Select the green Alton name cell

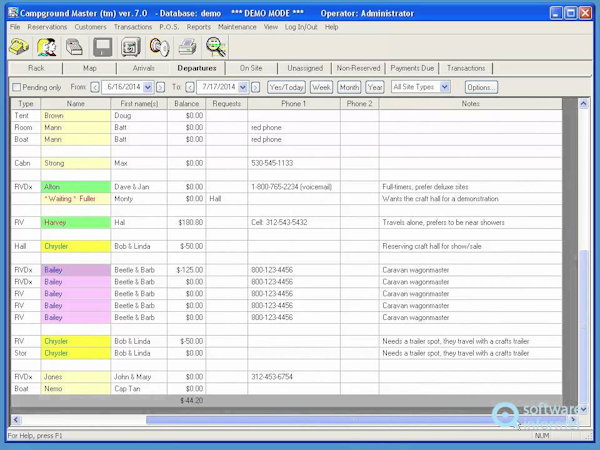76,187
